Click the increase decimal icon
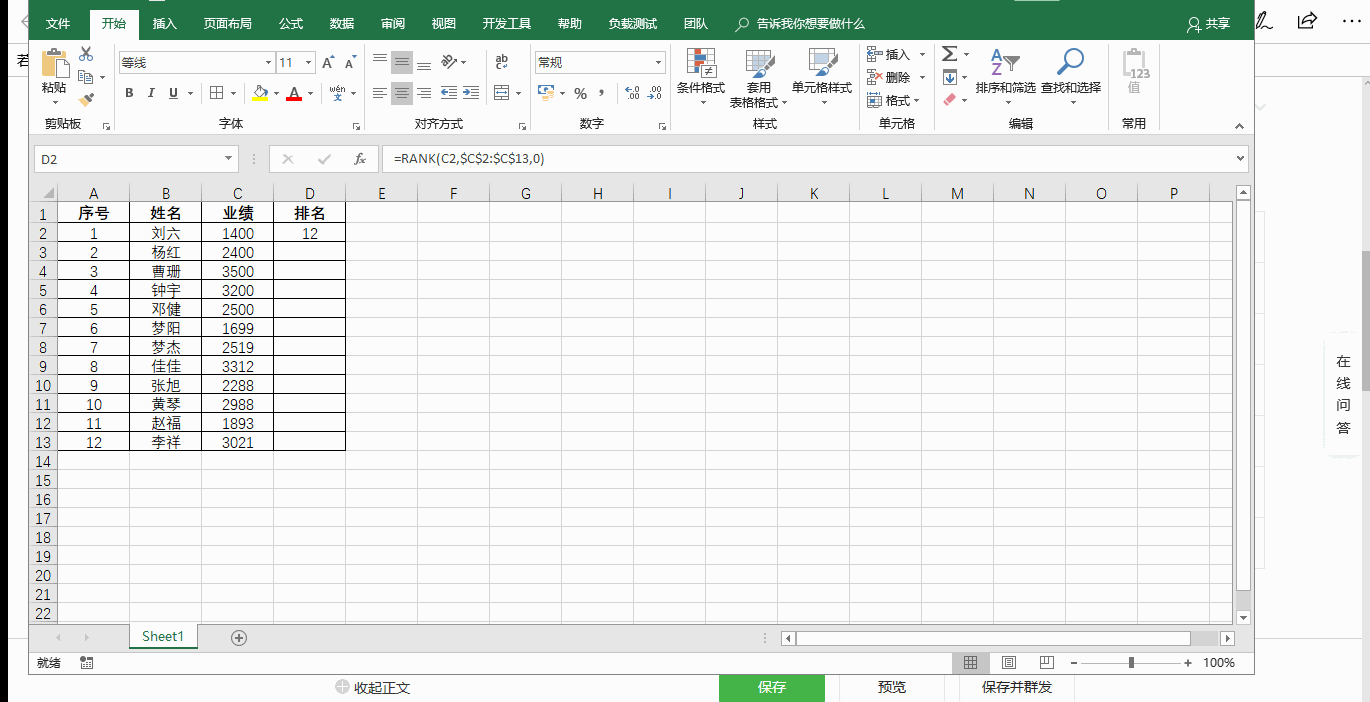The width and height of the screenshot is (1370, 702). tap(632, 93)
